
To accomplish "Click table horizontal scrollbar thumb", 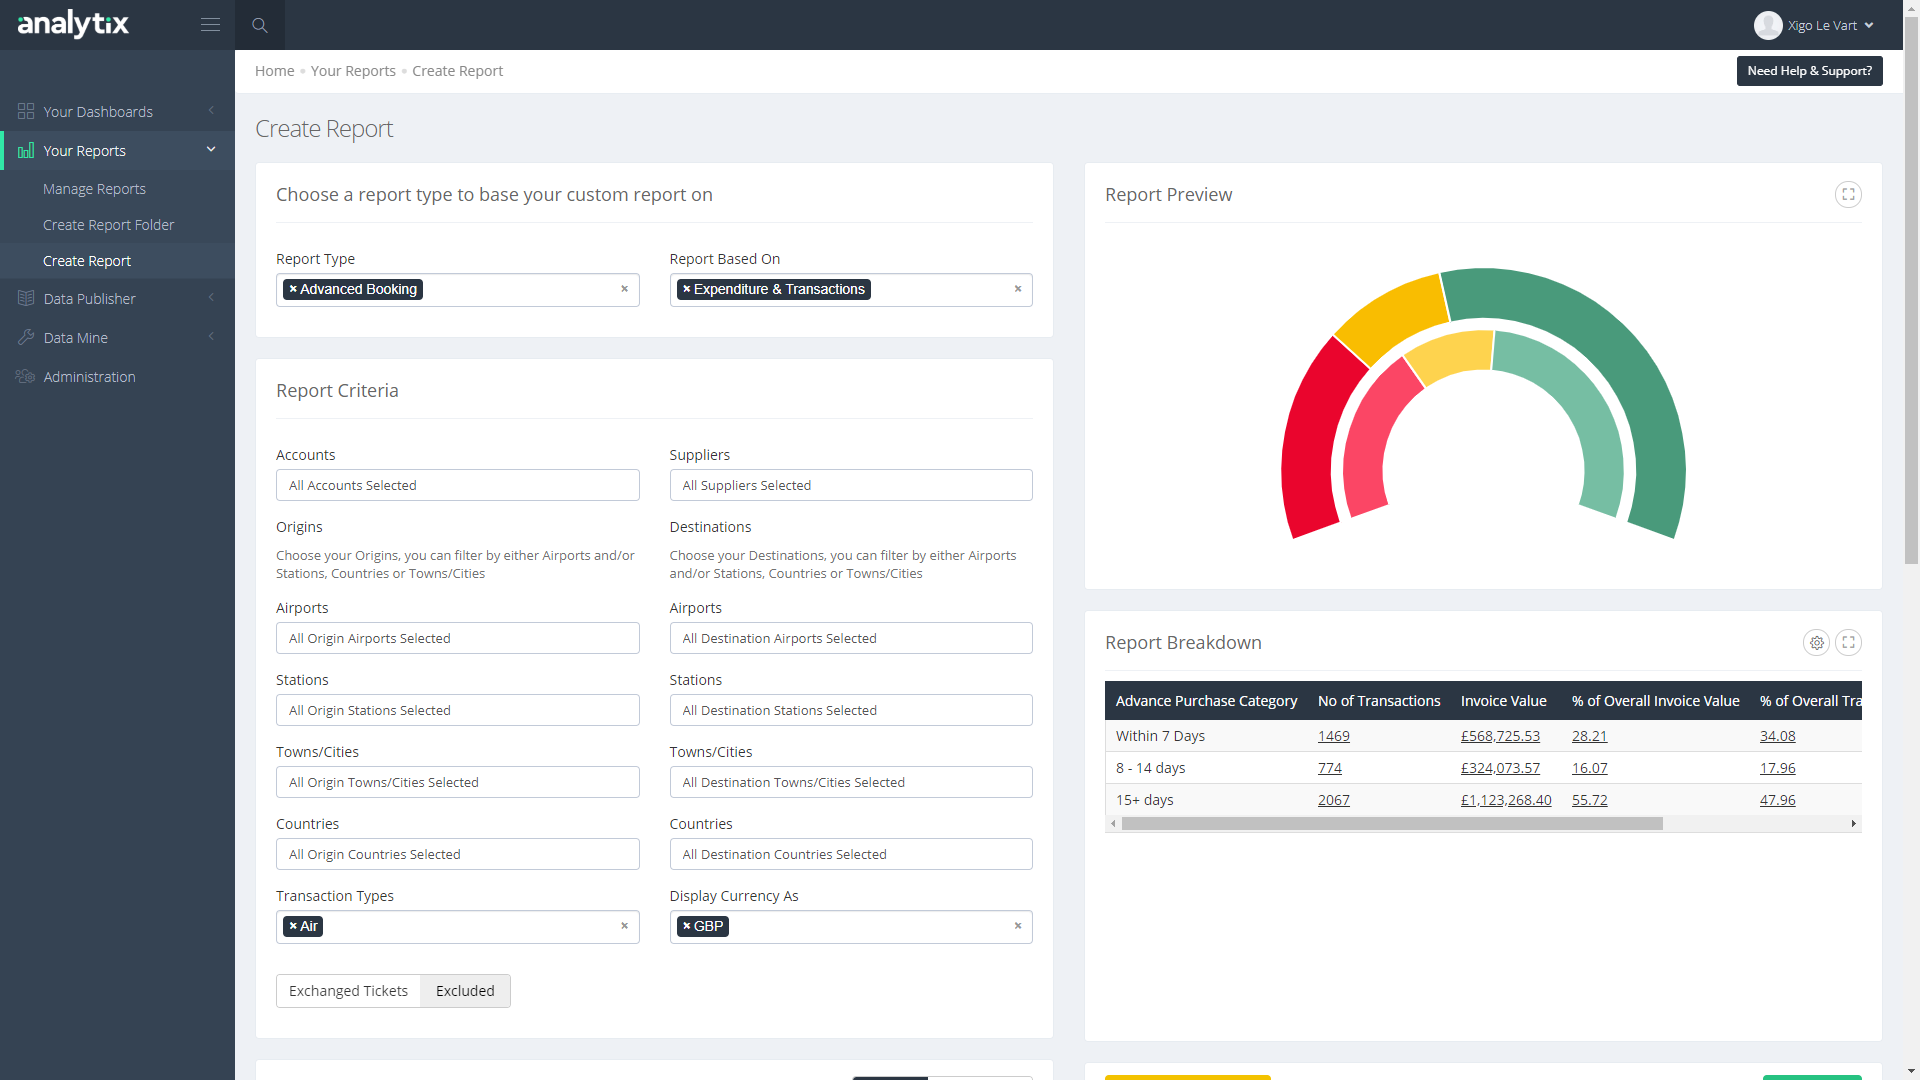I will pyautogui.click(x=1392, y=824).
